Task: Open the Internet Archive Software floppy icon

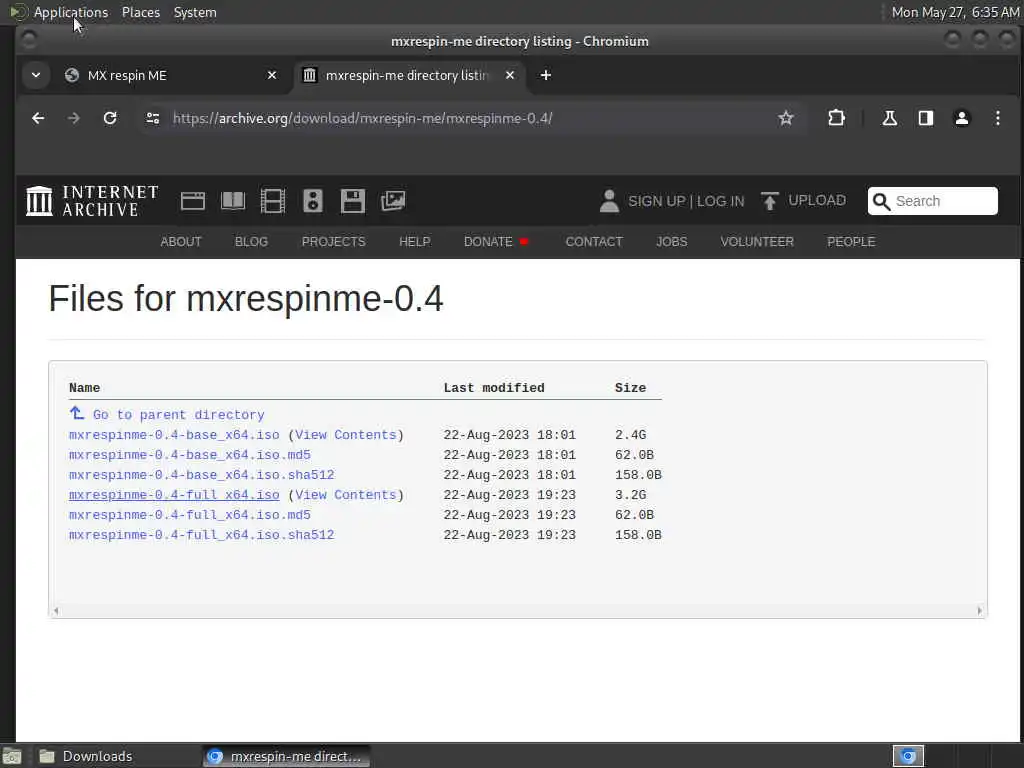Action: 353,201
